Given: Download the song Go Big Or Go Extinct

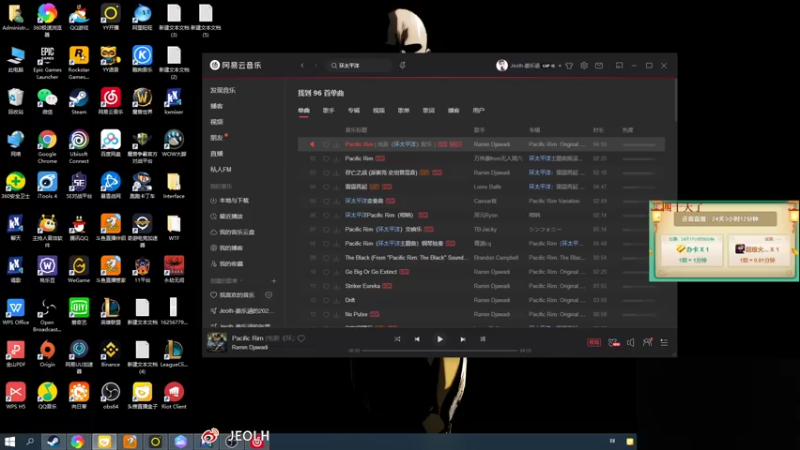Looking at the screenshot, I should [336, 272].
